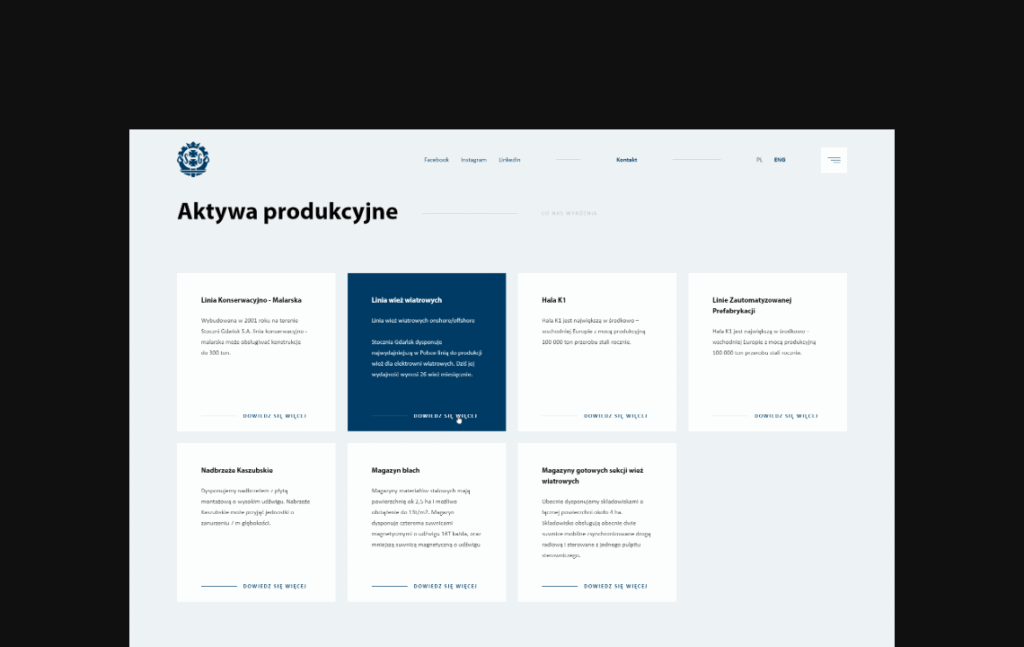Switch language to ENG
Viewport: 1024px width, 647px height.
click(x=779, y=160)
